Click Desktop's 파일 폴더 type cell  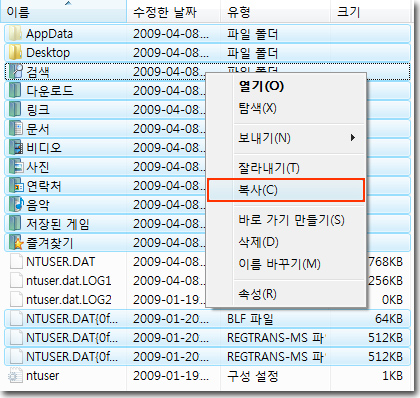tap(252, 53)
